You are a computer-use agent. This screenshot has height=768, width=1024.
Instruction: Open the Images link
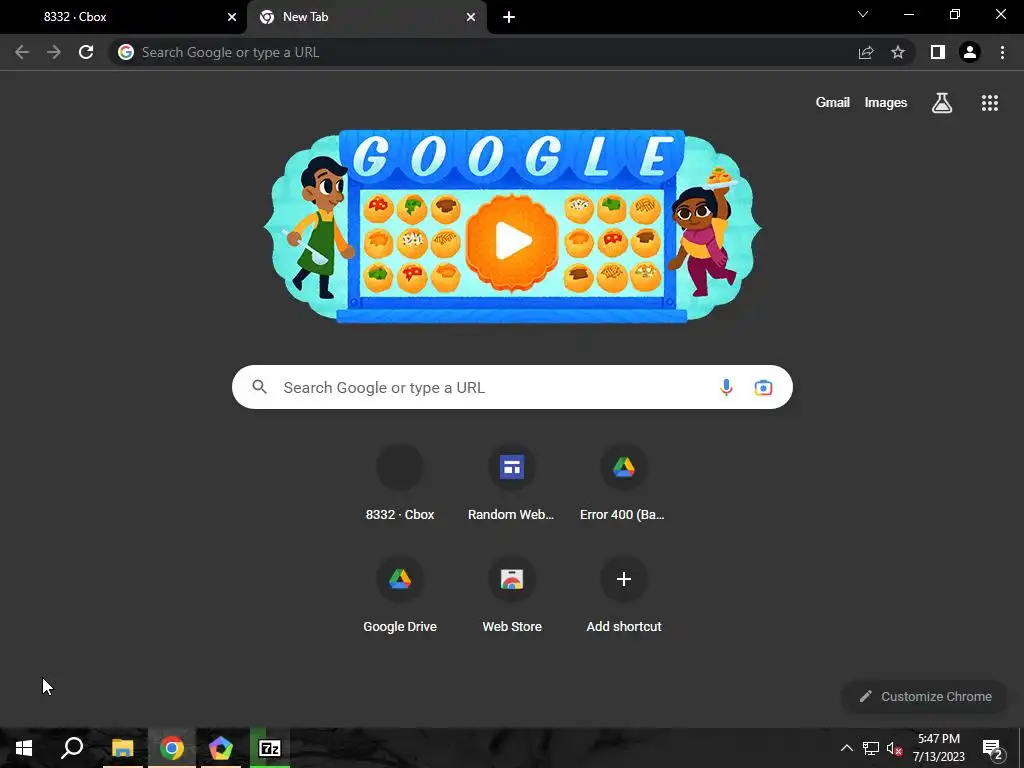886,103
